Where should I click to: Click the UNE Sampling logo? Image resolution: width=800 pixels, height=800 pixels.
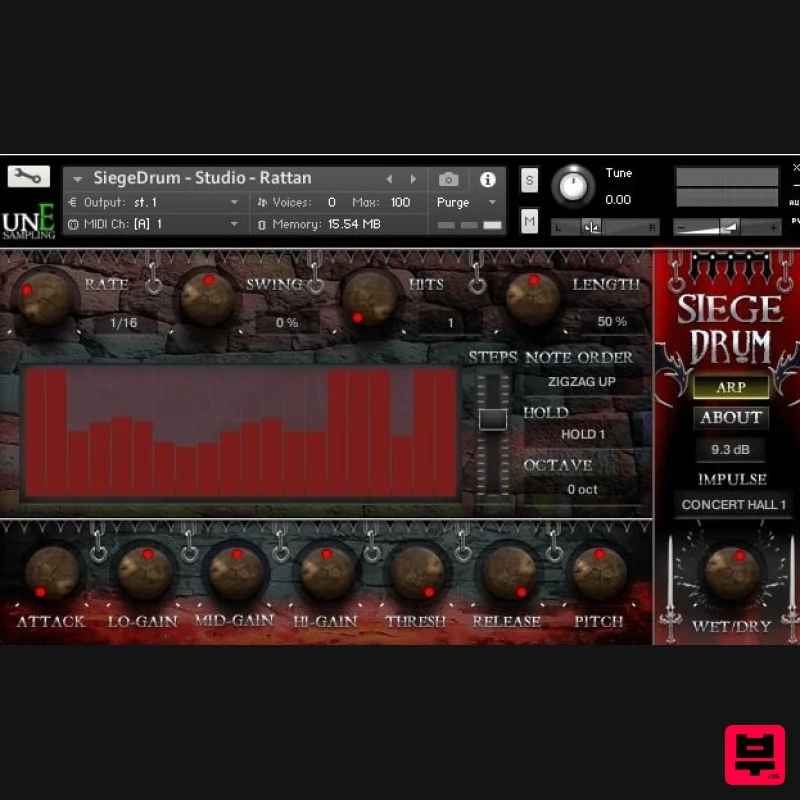click(29, 222)
